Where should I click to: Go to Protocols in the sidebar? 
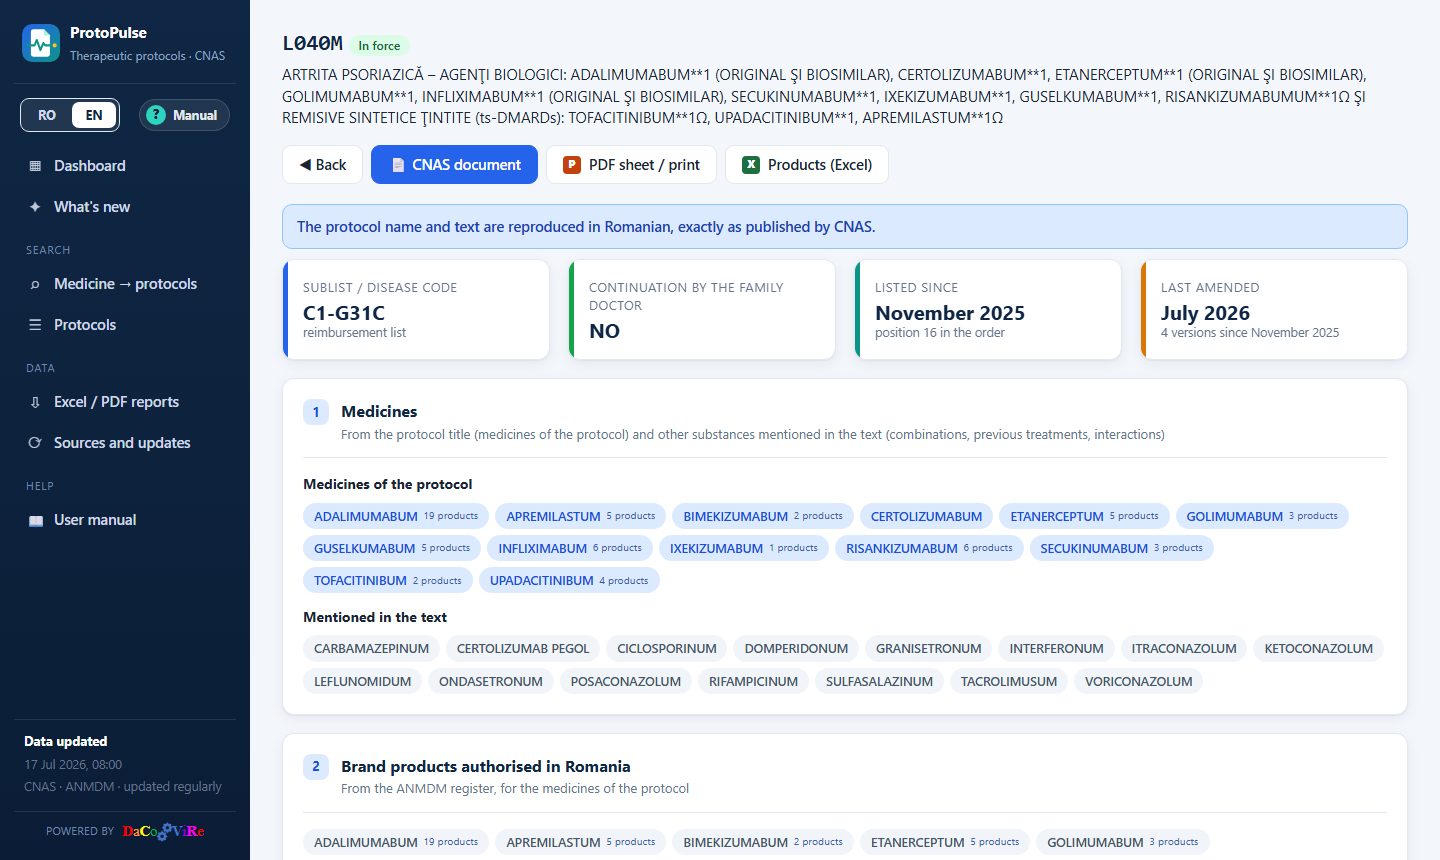click(125, 325)
